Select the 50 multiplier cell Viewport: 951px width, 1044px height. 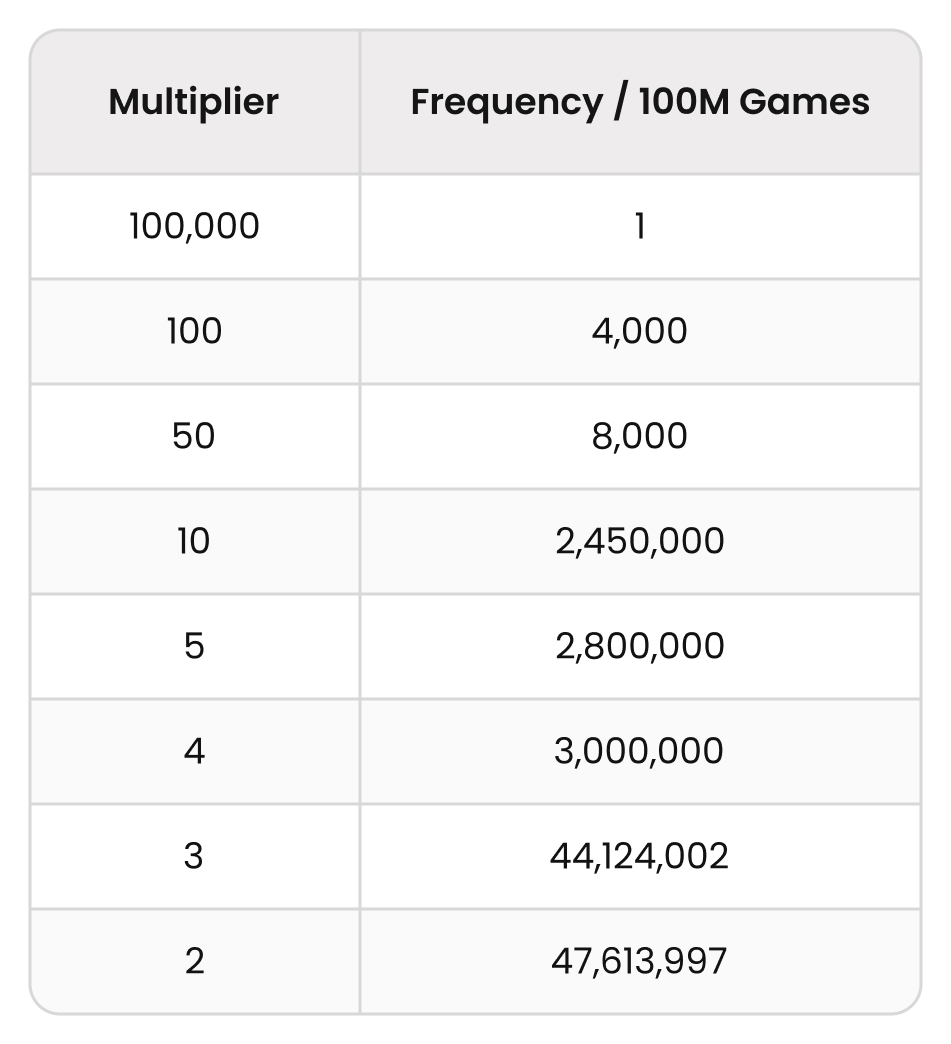point(194,437)
